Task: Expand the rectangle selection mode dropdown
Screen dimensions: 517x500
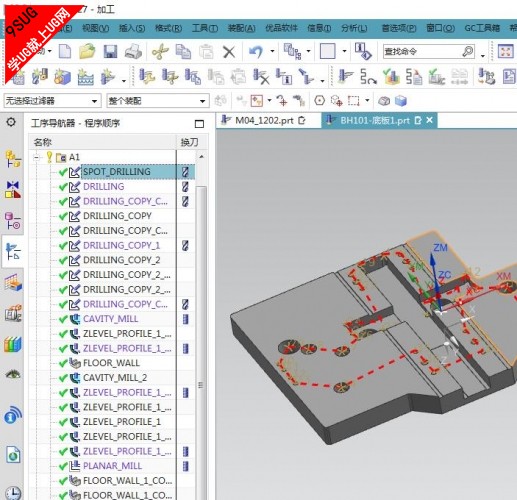Action: (367, 100)
